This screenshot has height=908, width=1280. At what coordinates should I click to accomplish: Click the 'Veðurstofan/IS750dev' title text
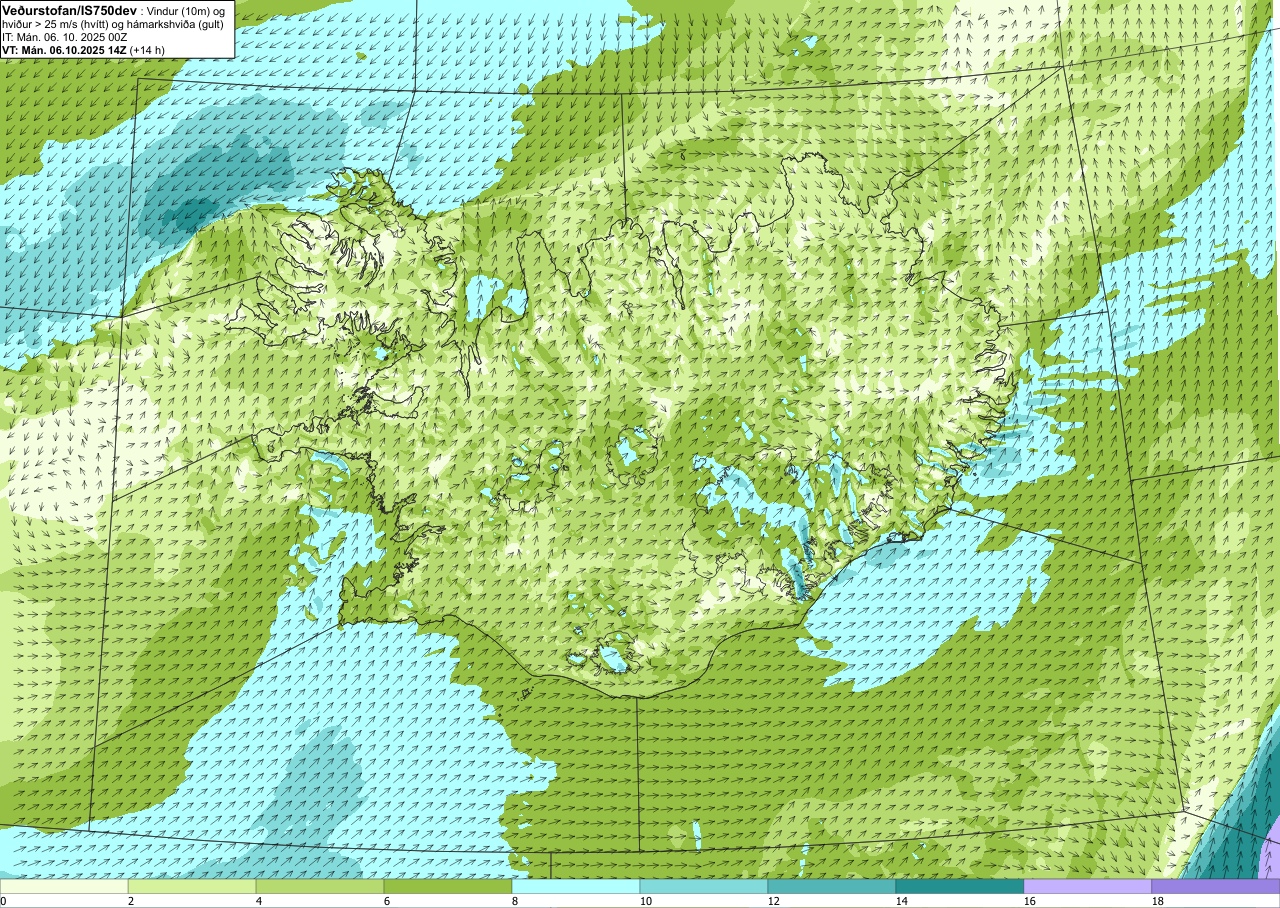[x=70, y=10]
